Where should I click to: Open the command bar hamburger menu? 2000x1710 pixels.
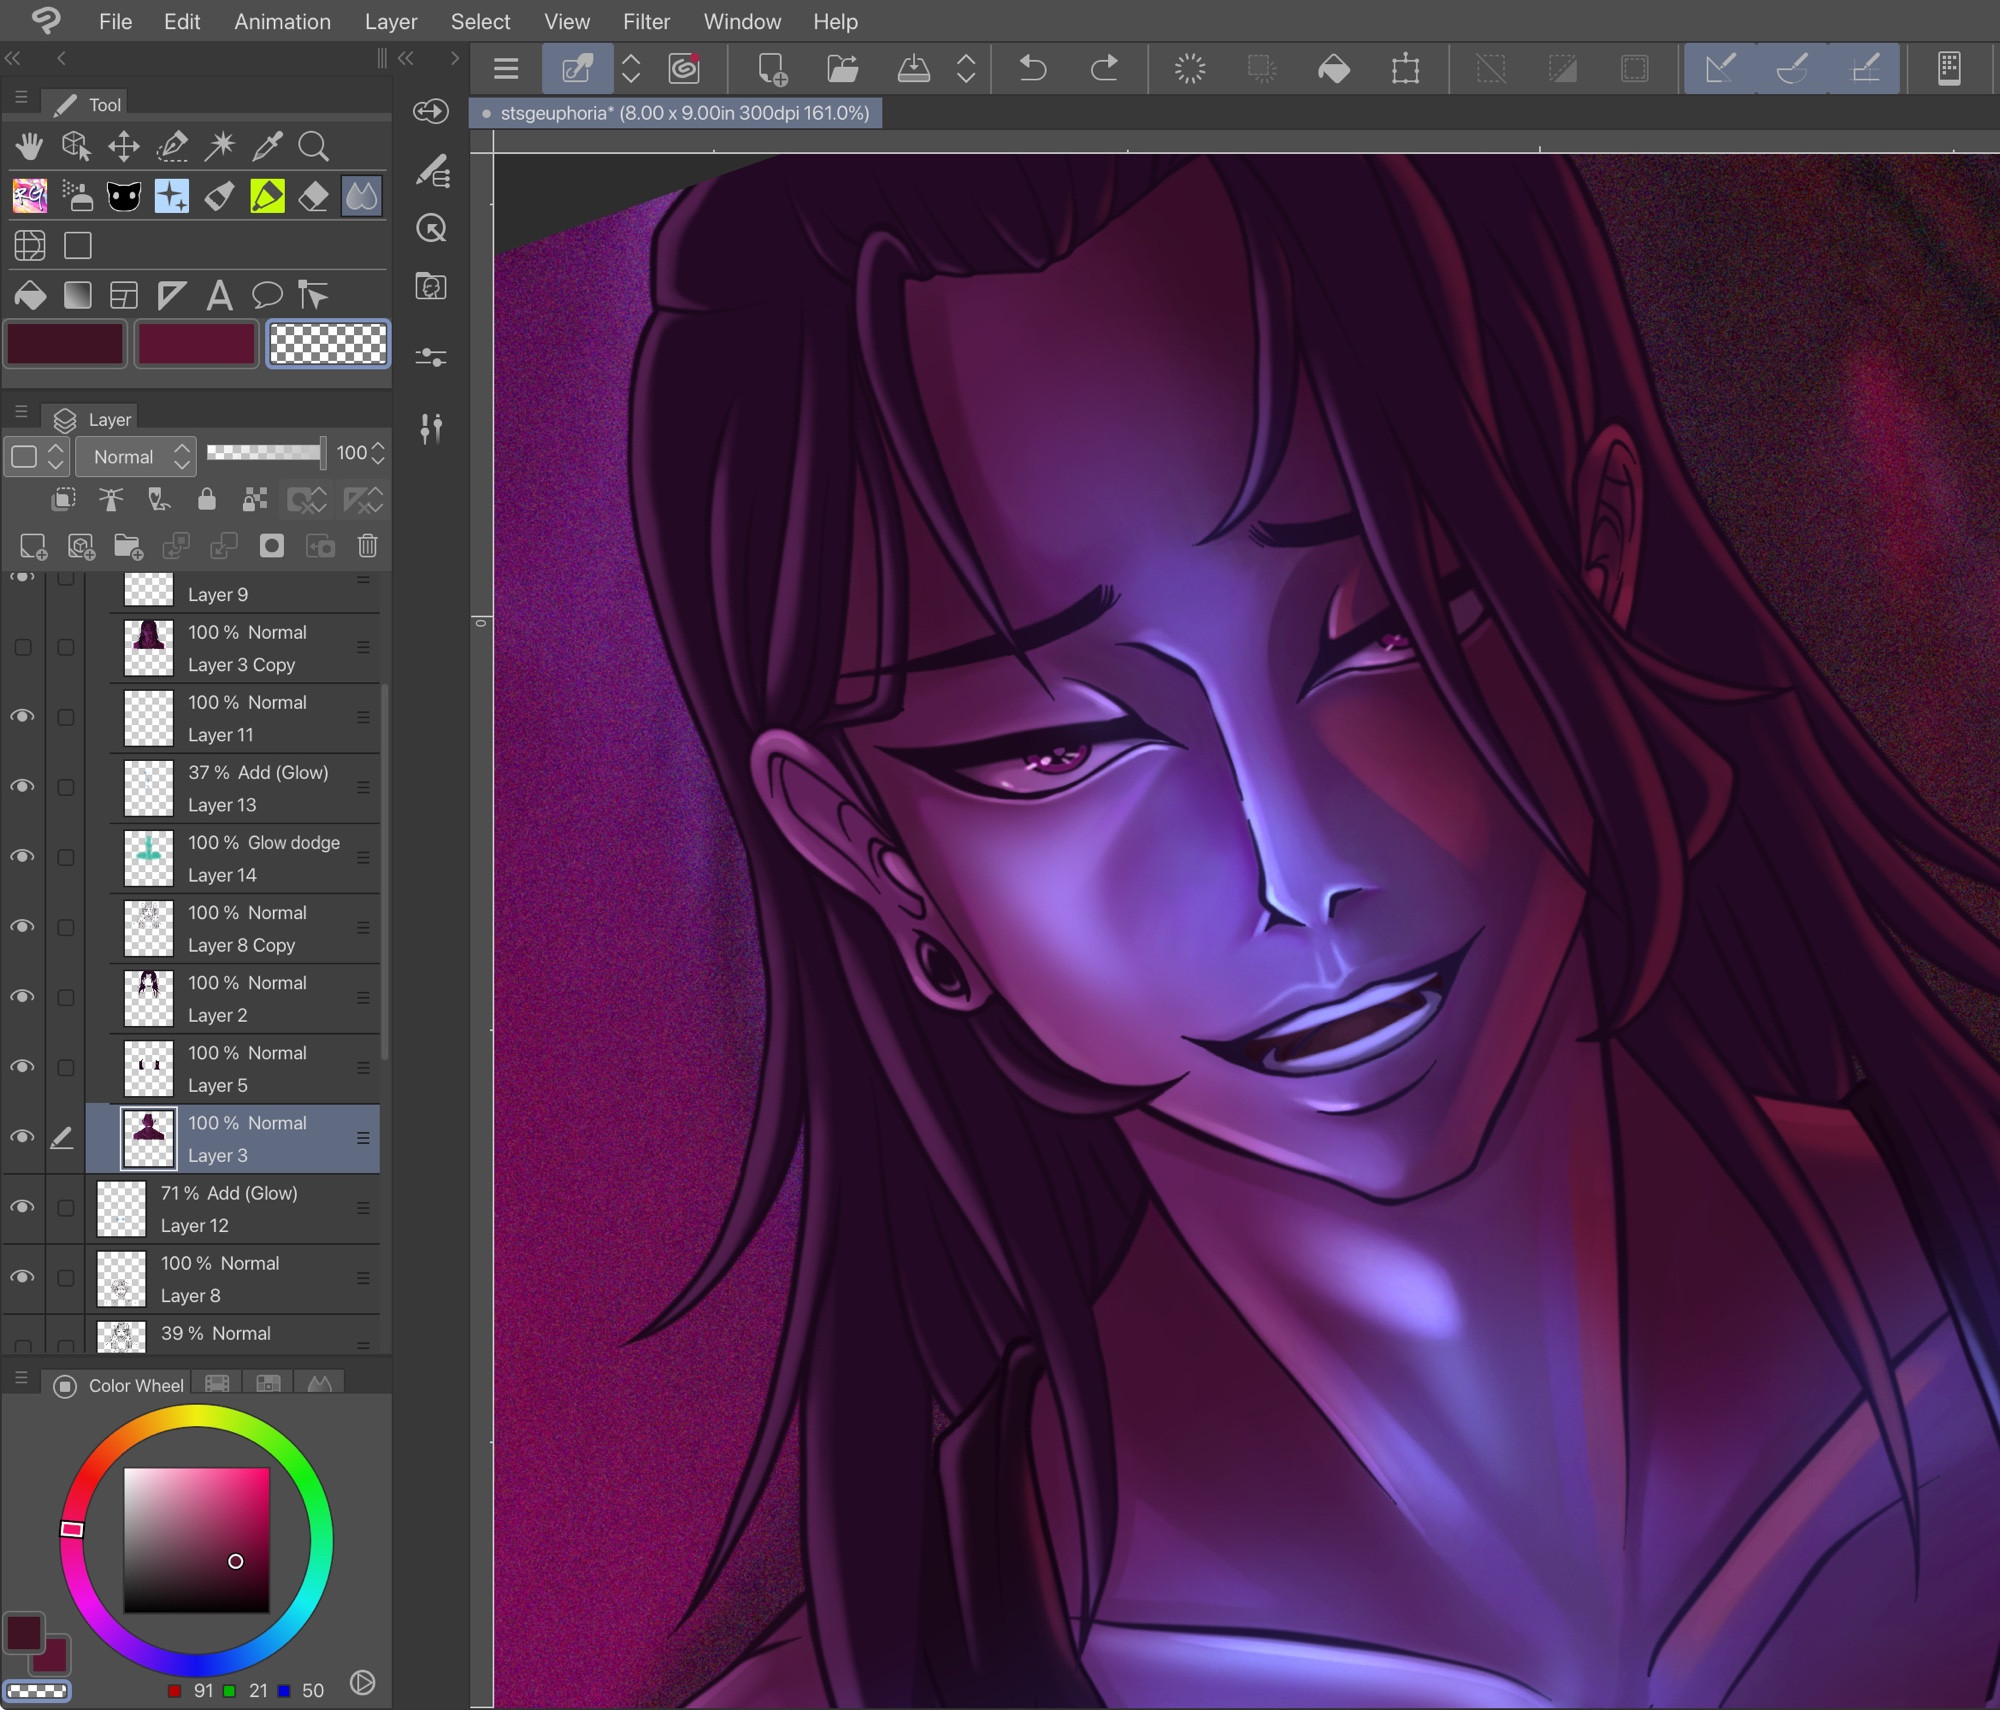click(506, 68)
